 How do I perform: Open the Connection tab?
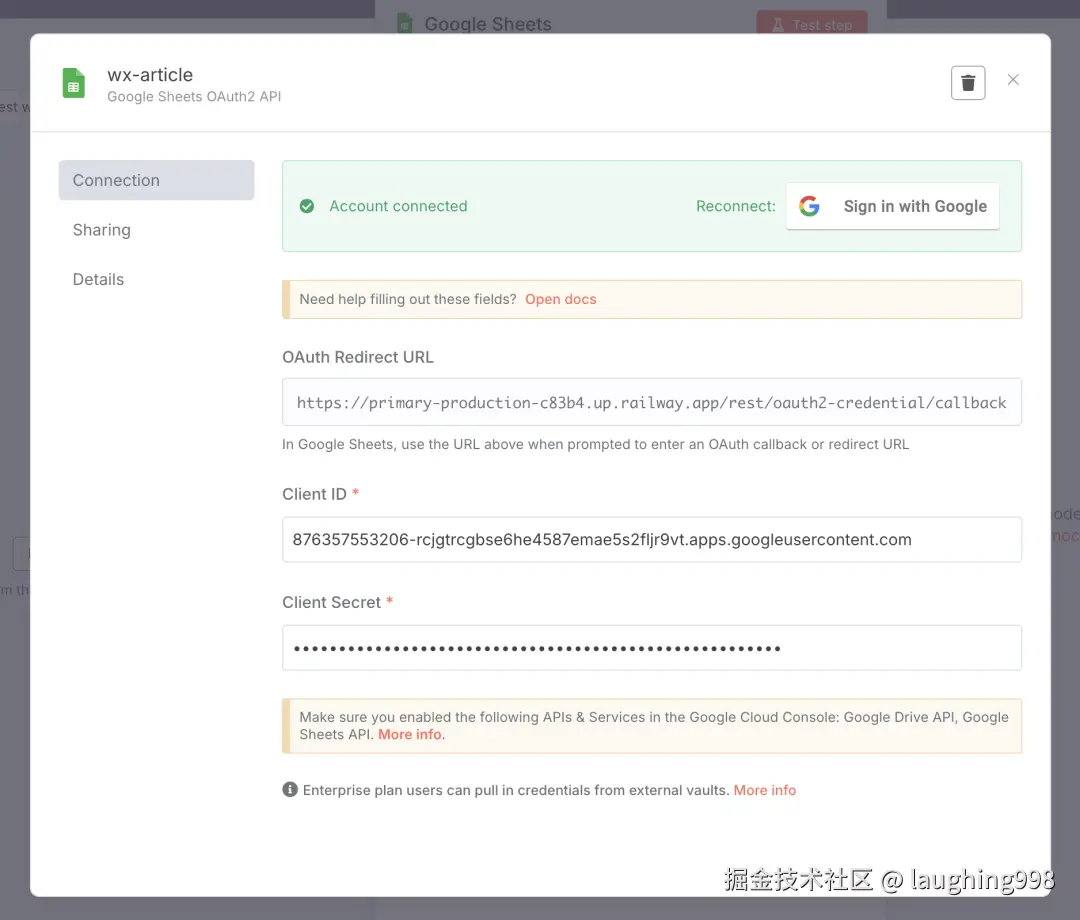tap(156, 180)
